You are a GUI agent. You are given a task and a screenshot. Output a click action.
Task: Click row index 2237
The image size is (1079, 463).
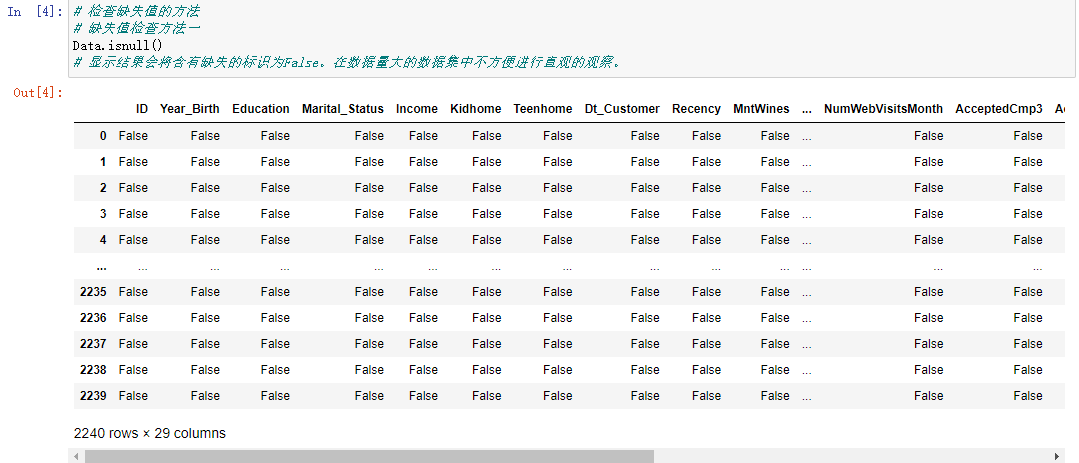click(93, 344)
